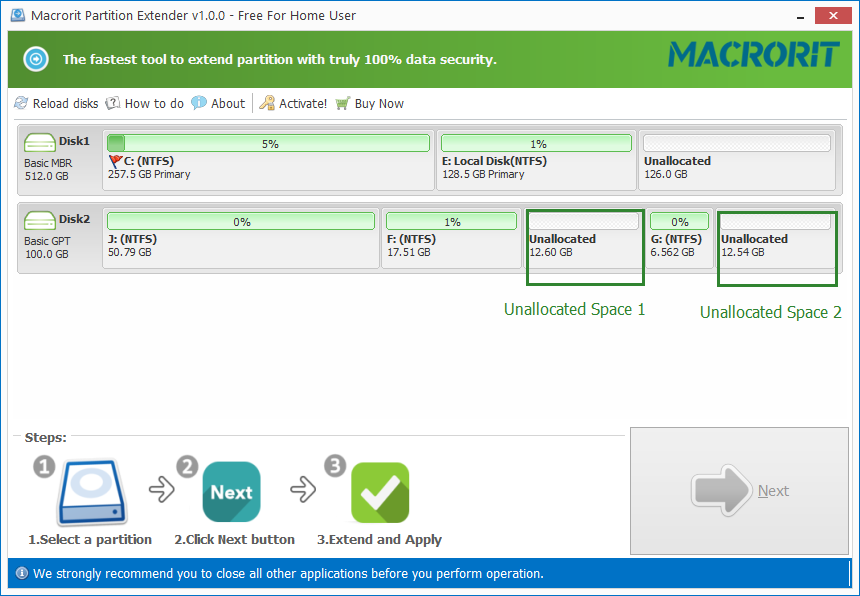Select the J: (NTFS) partition
The image size is (860, 596).
241,239
